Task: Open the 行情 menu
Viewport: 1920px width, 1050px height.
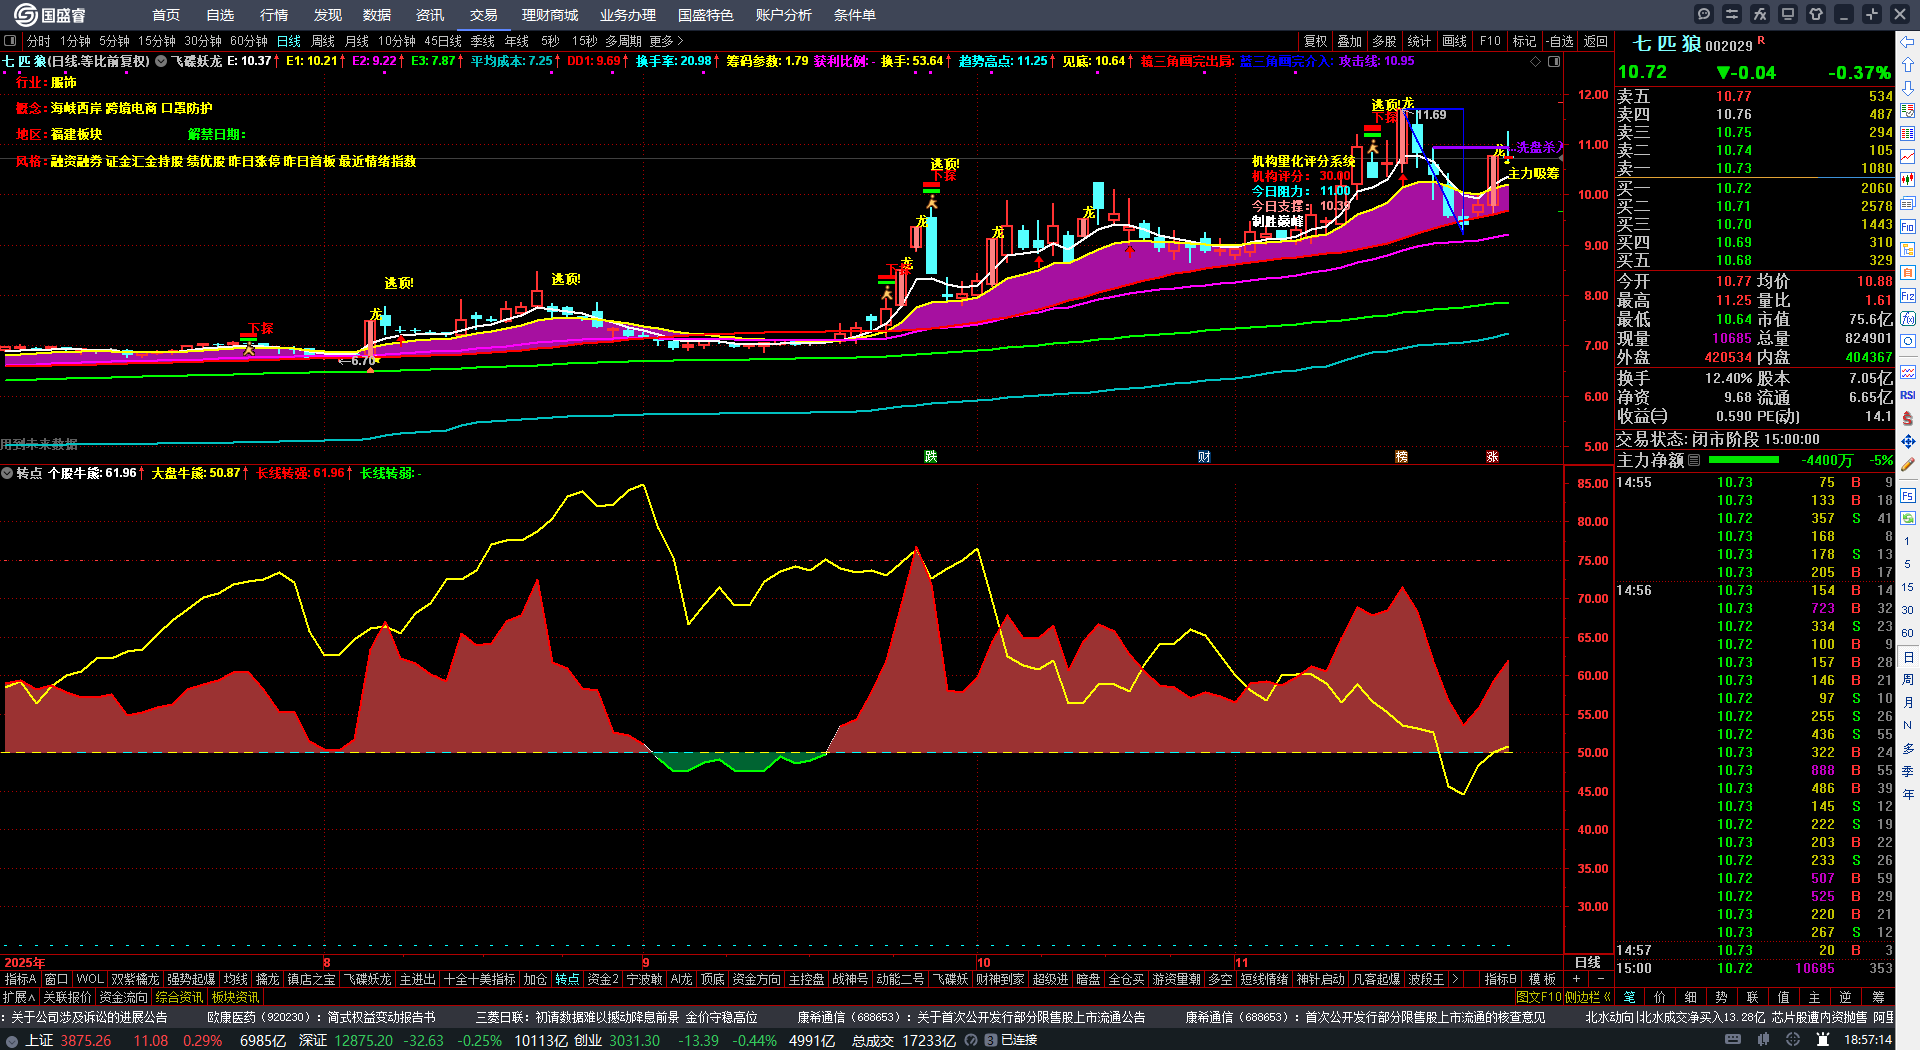Action: pos(274,15)
